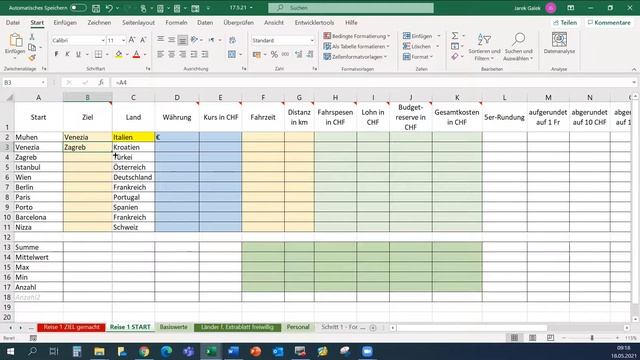
Task: Switch to the Personal sheet tab
Action: 298,327
